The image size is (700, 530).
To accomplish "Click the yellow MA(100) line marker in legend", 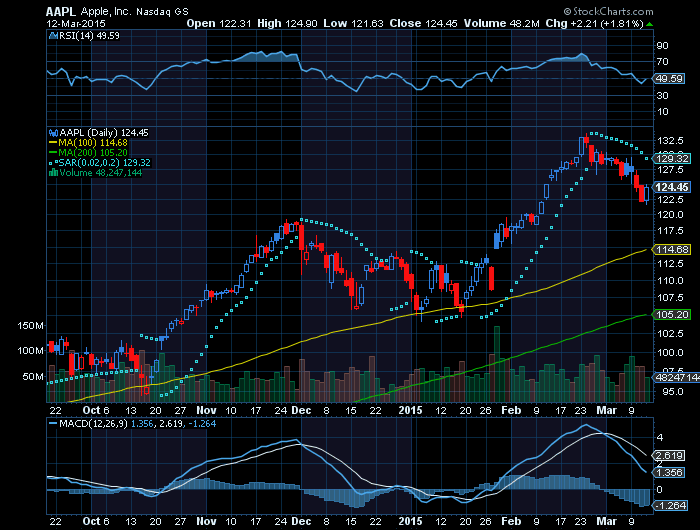I will pos(53,143).
